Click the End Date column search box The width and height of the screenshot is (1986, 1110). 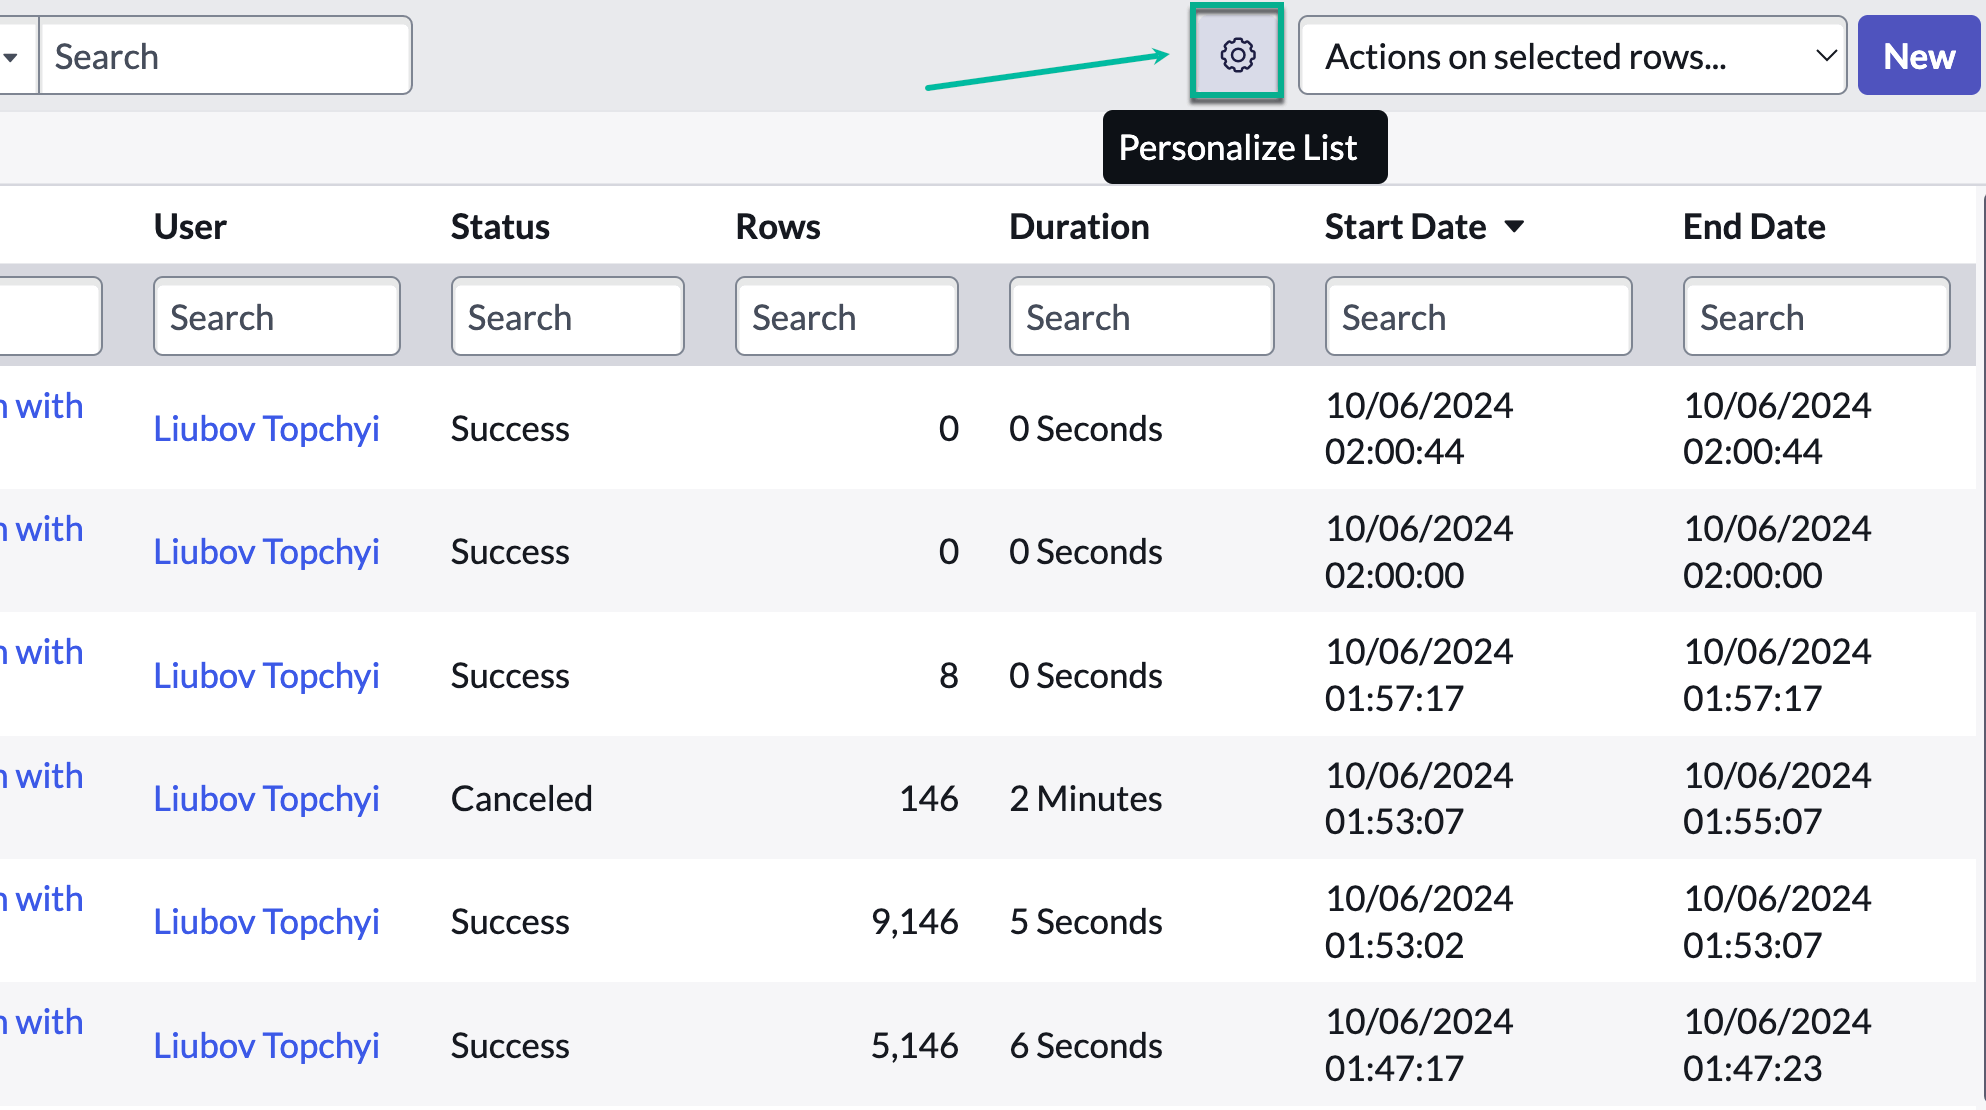[1816, 316]
